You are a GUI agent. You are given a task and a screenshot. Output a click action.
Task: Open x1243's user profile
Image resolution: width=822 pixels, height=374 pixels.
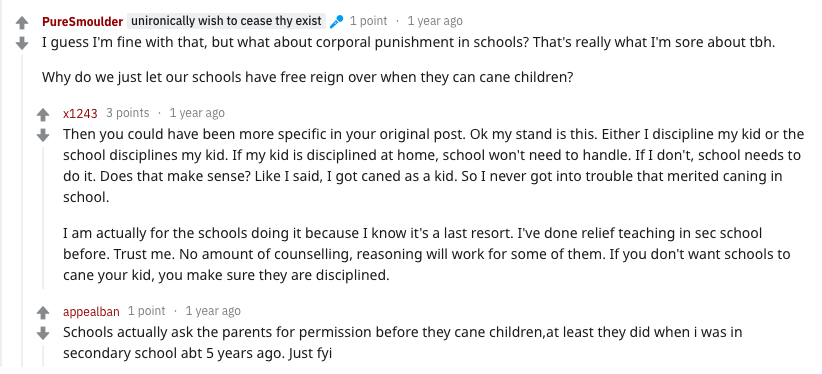80,113
